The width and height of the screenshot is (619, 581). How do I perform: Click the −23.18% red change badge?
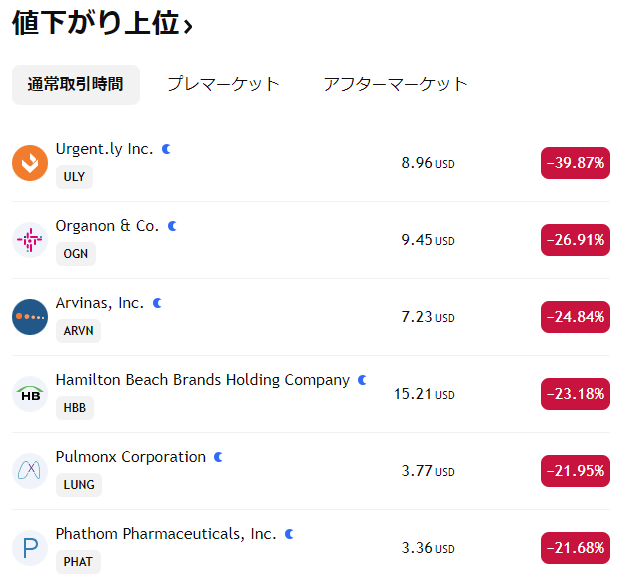point(575,394)
